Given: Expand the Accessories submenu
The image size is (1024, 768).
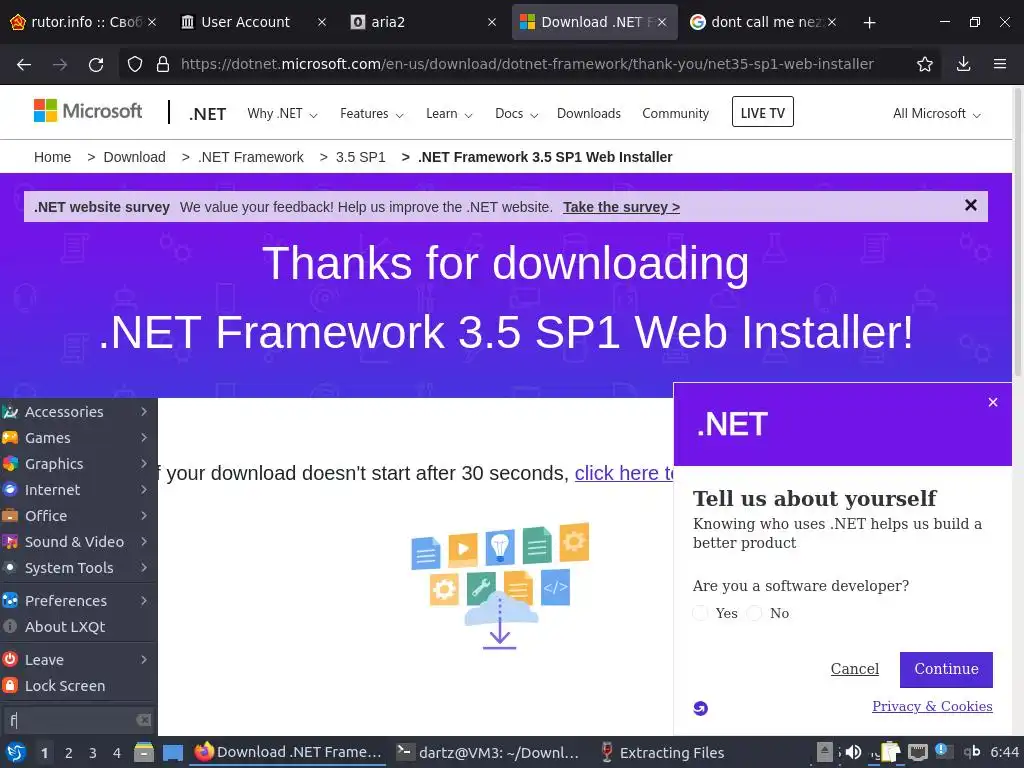Looking at the screenshot, I should (77, 411).
